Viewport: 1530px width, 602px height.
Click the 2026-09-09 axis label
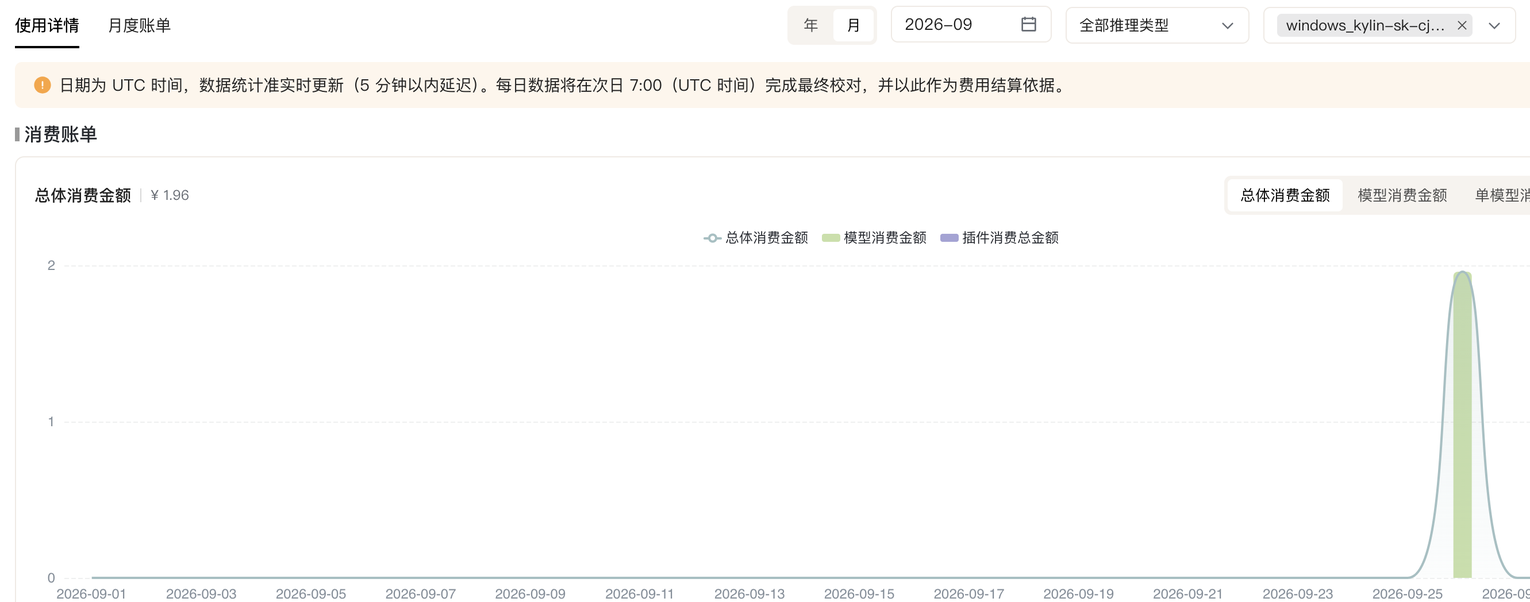click(x=530, y=593)
